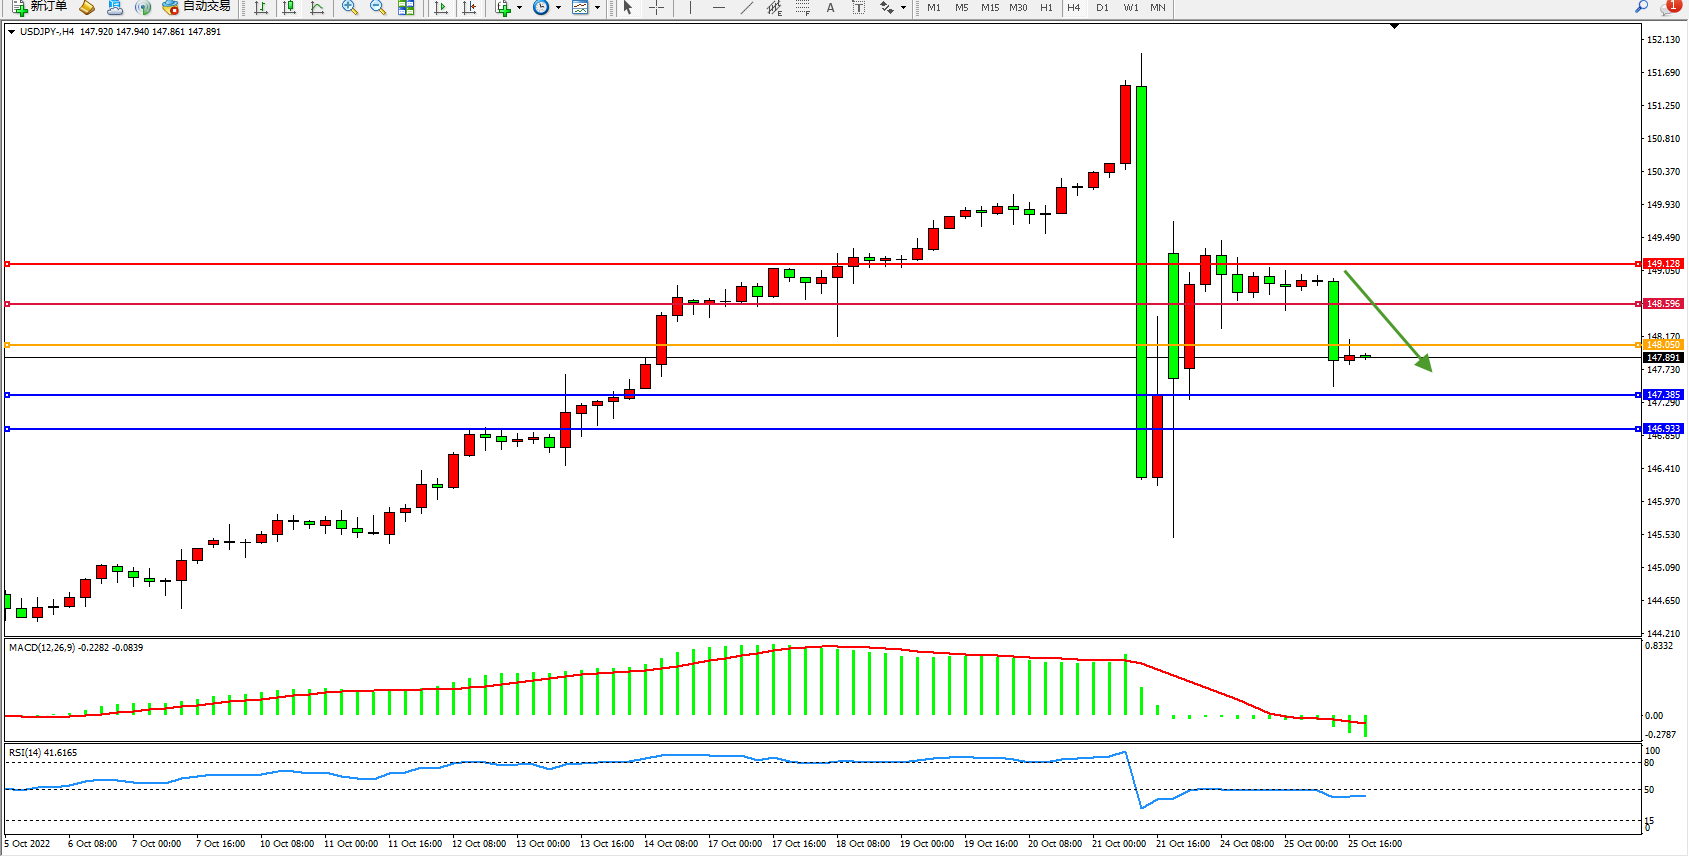
Task: Open the chart templates dropdown arrow
Action: [x=597, y=7]
